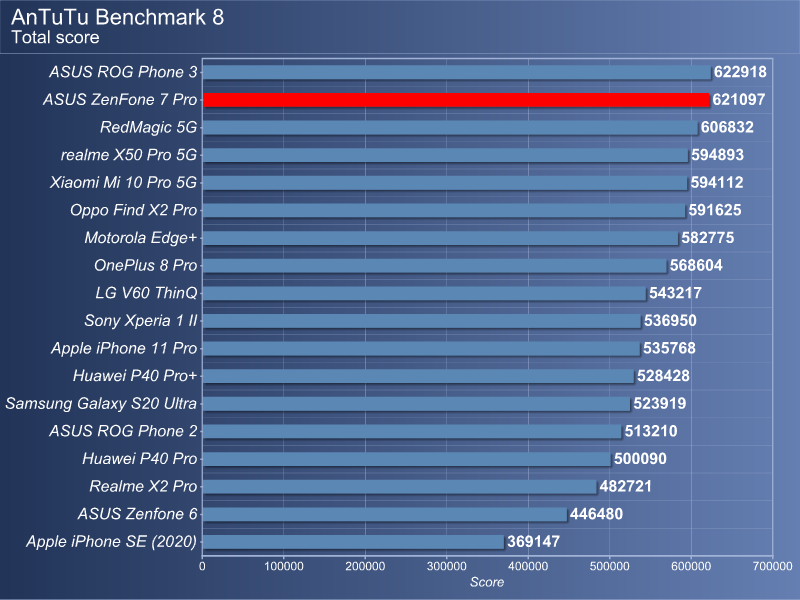Image resolution: width=800 pixels, height=600 pixels.
Task: Click the blue bar for Apple iPhone 11 Pro
Action: tap(421, 348)
